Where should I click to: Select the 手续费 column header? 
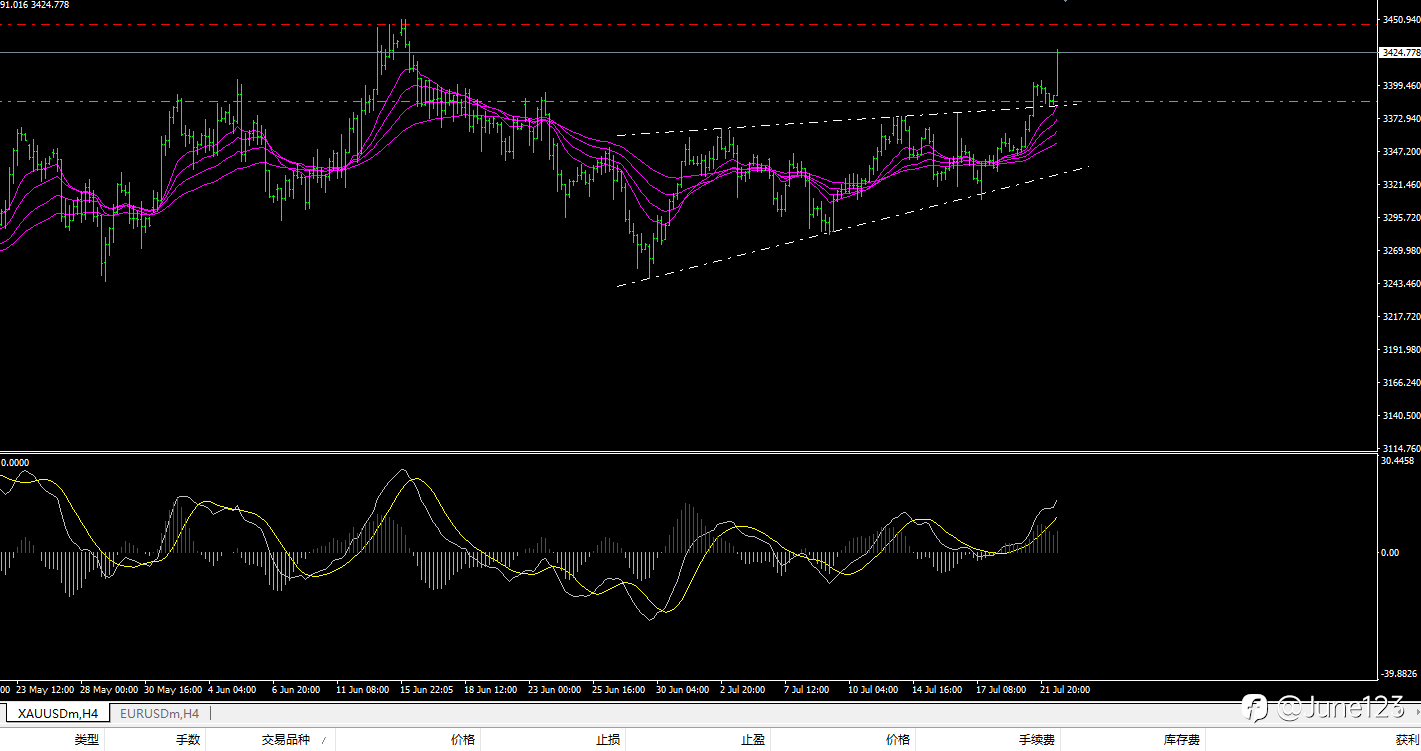tap(1037, 740)
